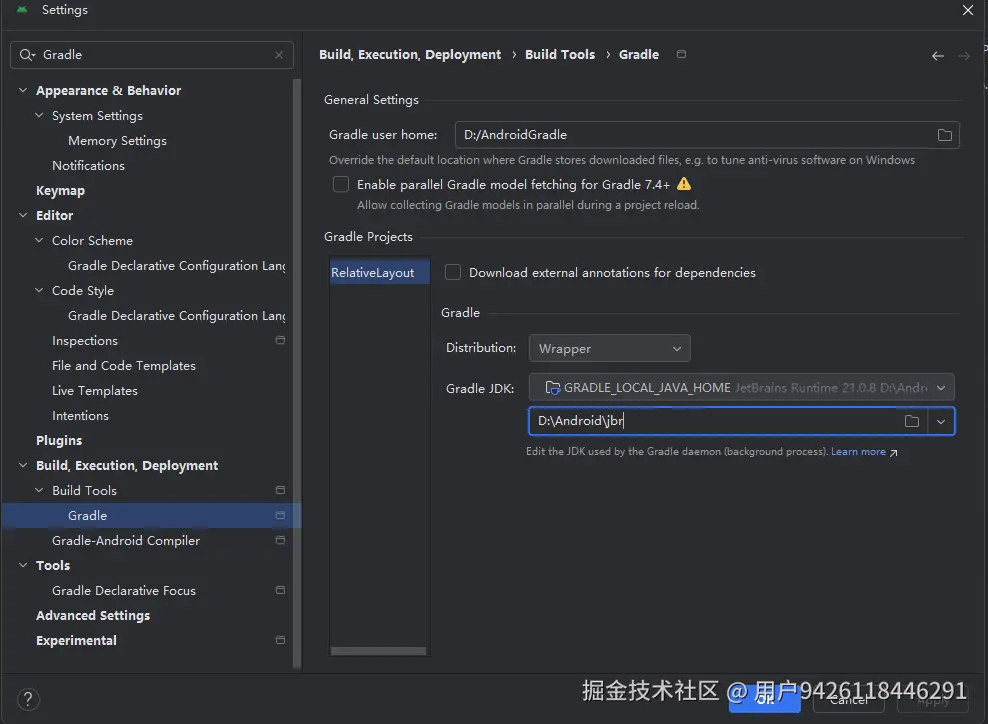Click project-level icon beside Gradle breadcrumb
Screen dimensions: 988x724
coord(681,54)
